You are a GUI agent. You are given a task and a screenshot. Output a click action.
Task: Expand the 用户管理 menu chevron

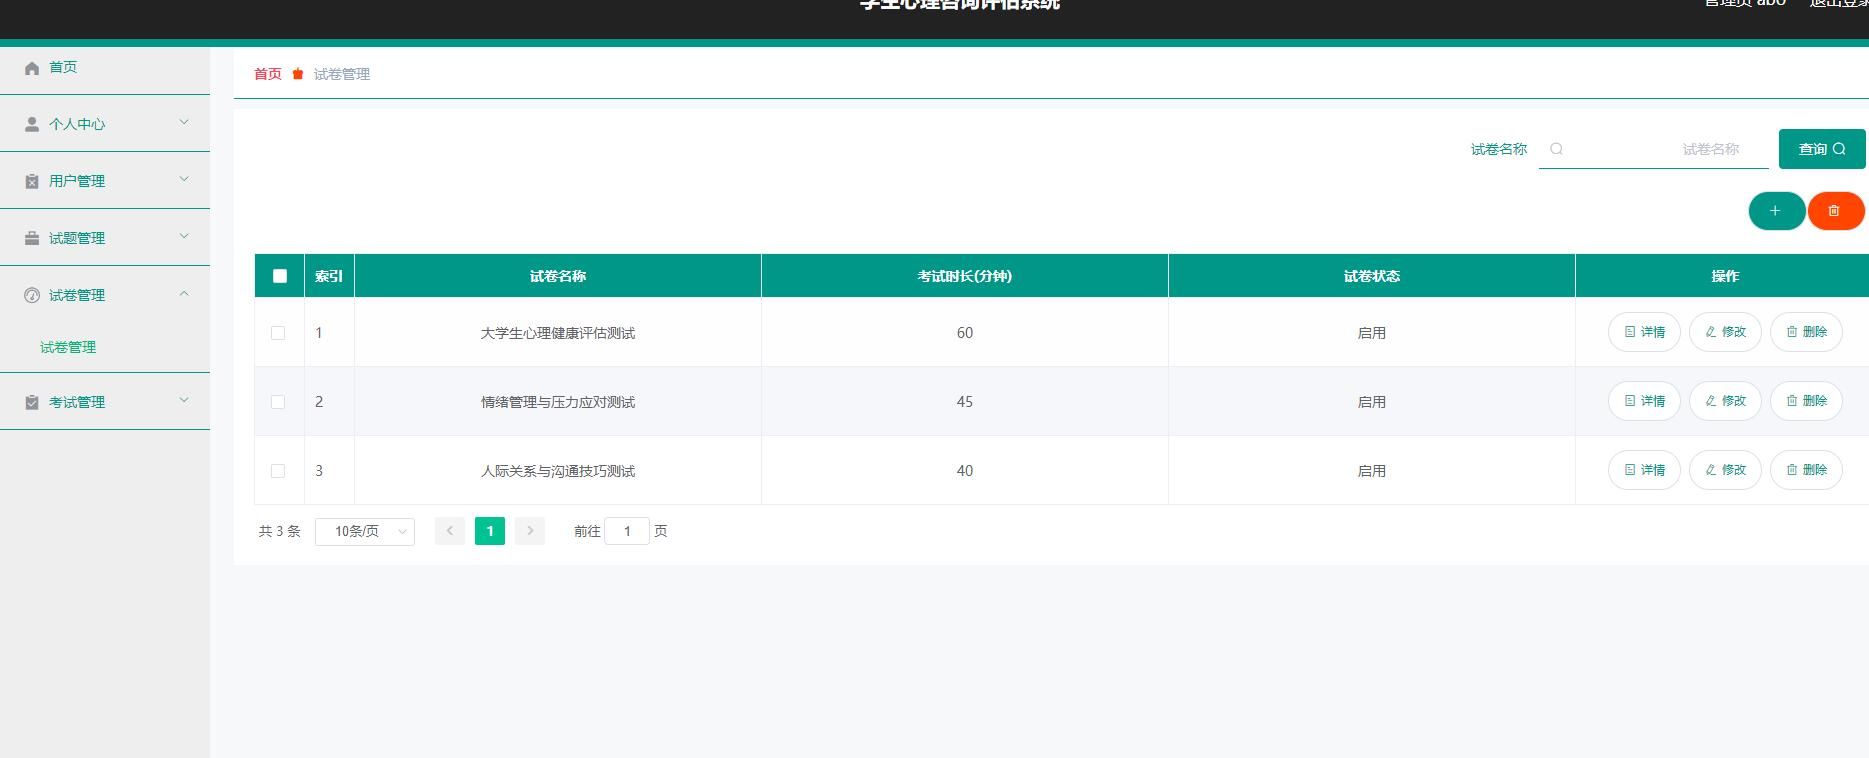coord(184,180)
